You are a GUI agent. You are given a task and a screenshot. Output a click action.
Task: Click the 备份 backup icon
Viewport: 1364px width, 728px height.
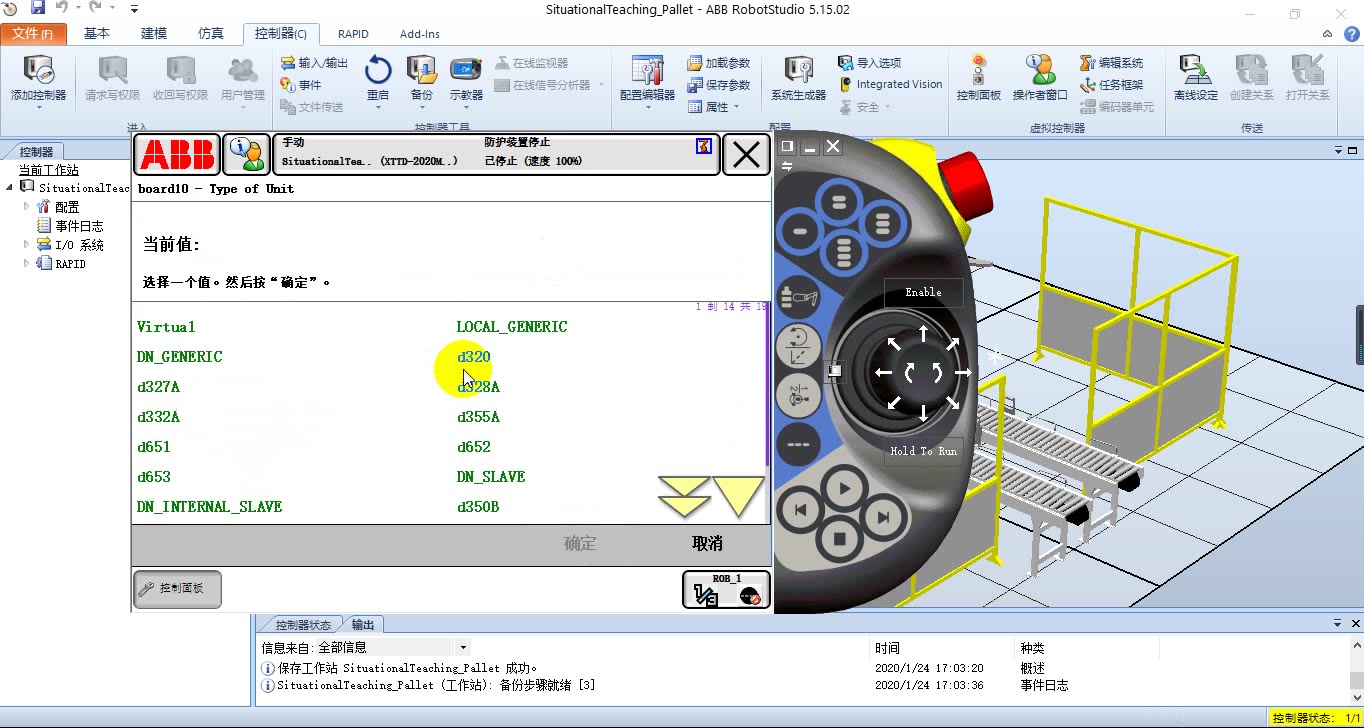421,70
